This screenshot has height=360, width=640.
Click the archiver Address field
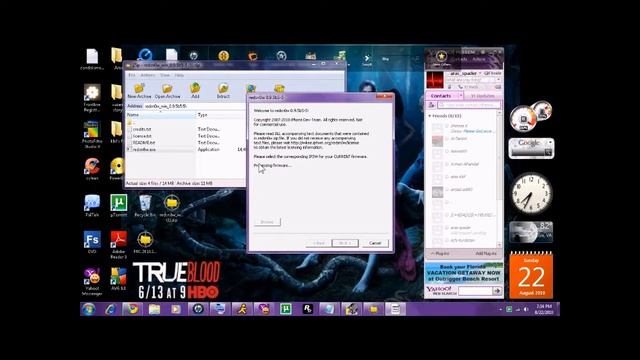pyautogui.click(x=194, y=106)
